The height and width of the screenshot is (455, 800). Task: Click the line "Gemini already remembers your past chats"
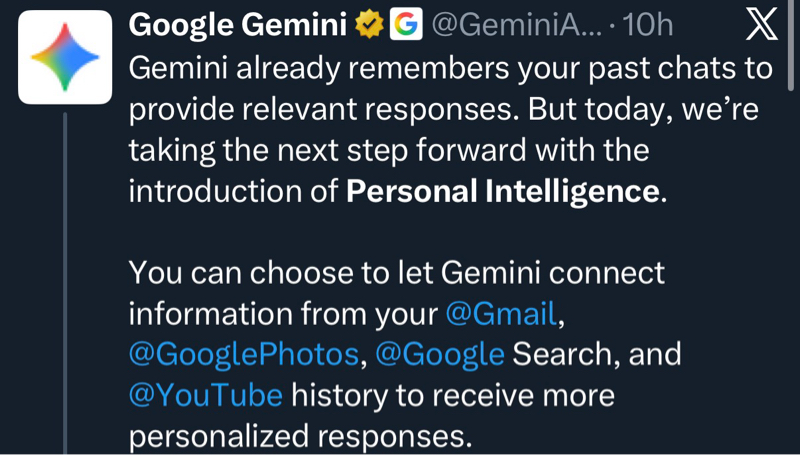coord(450,69)
